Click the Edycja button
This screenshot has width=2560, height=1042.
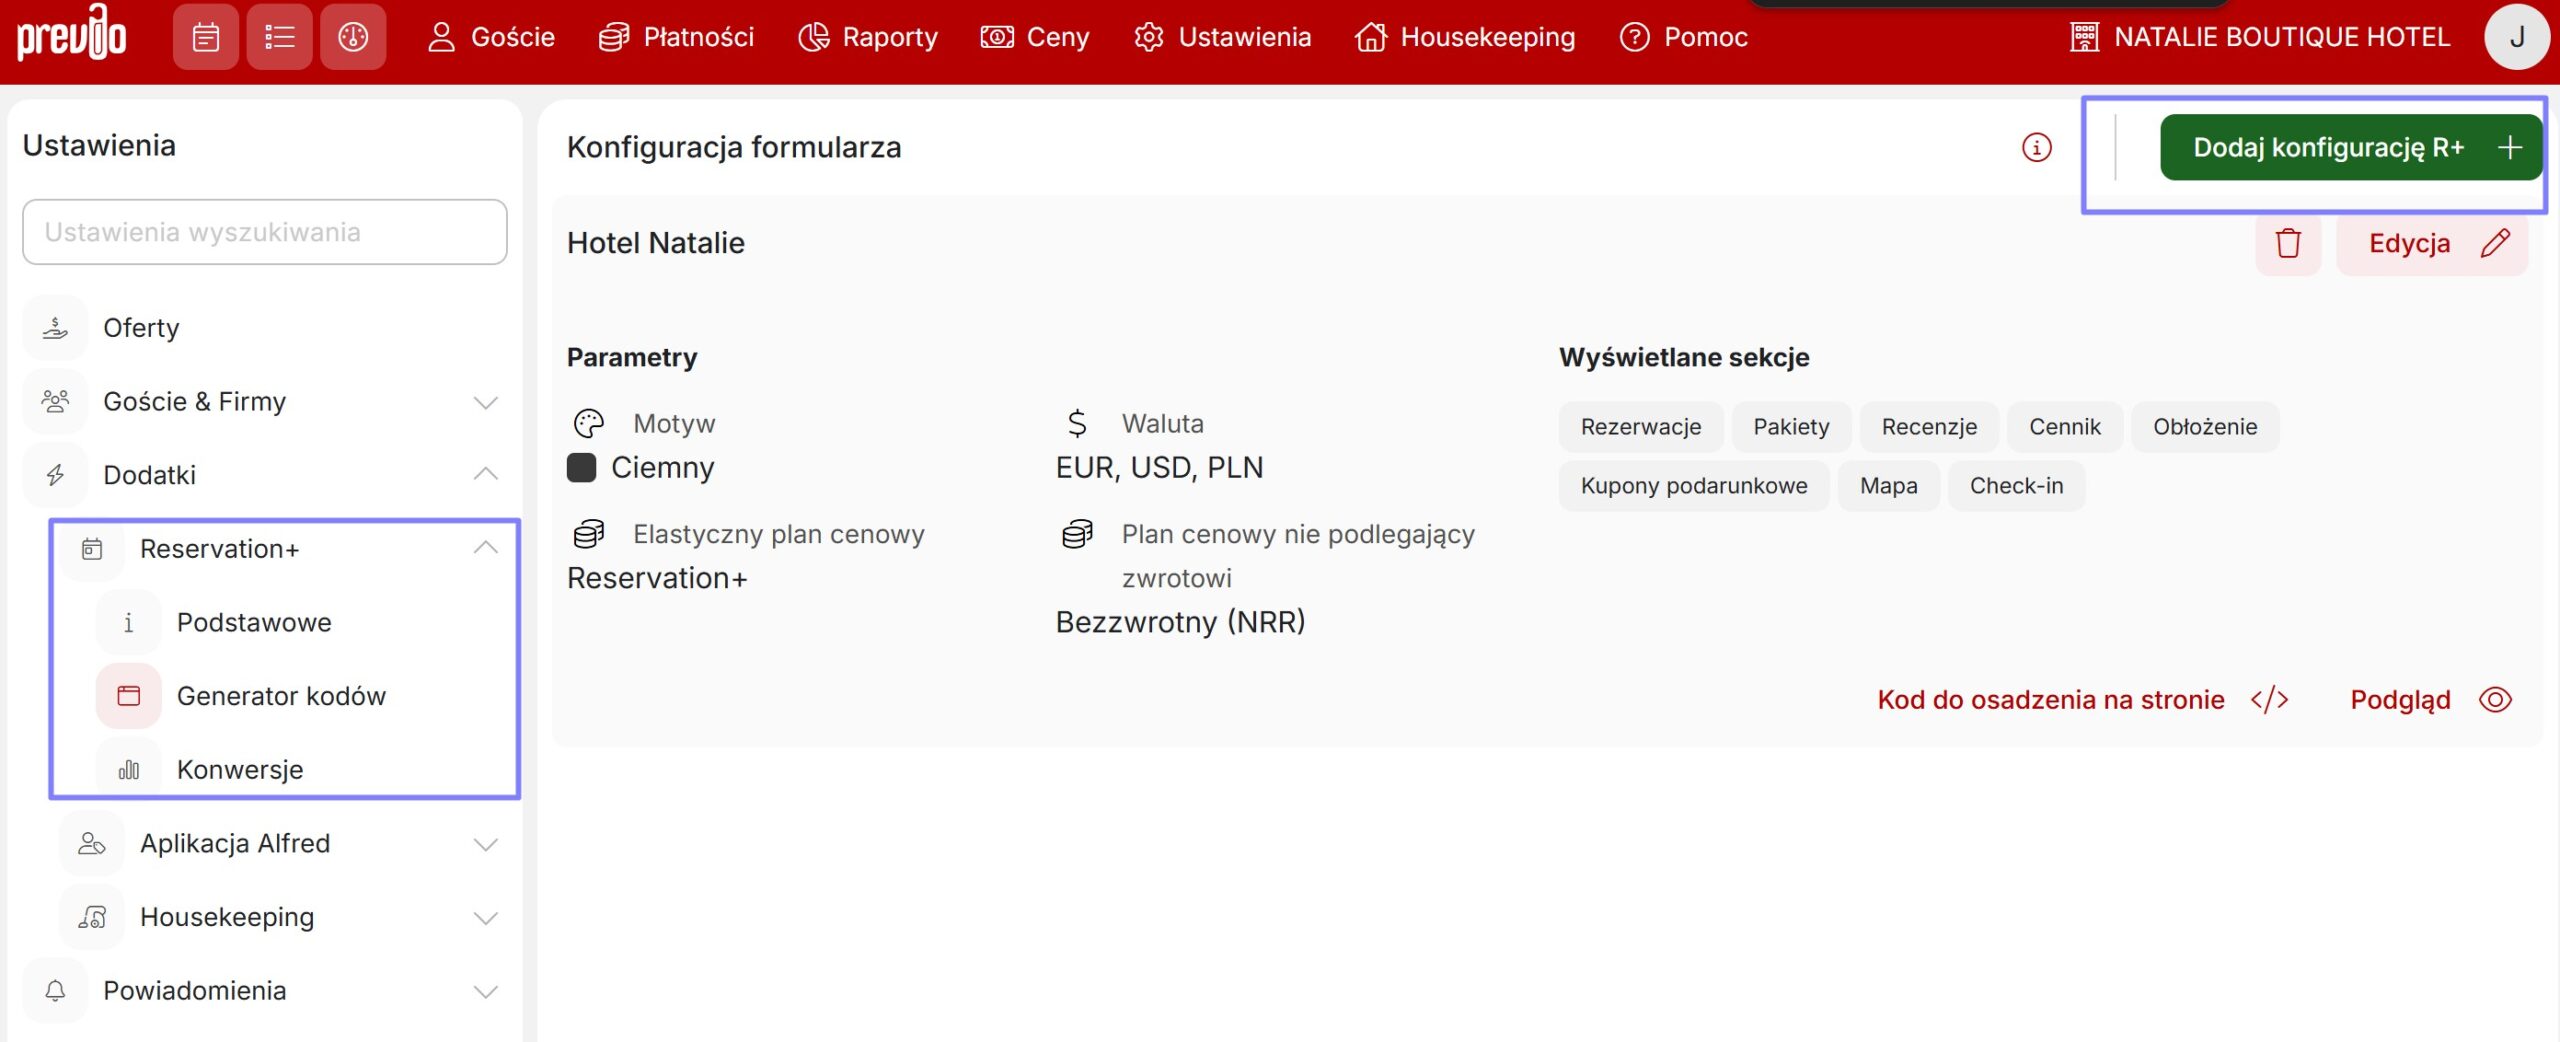click(2432, 243)
